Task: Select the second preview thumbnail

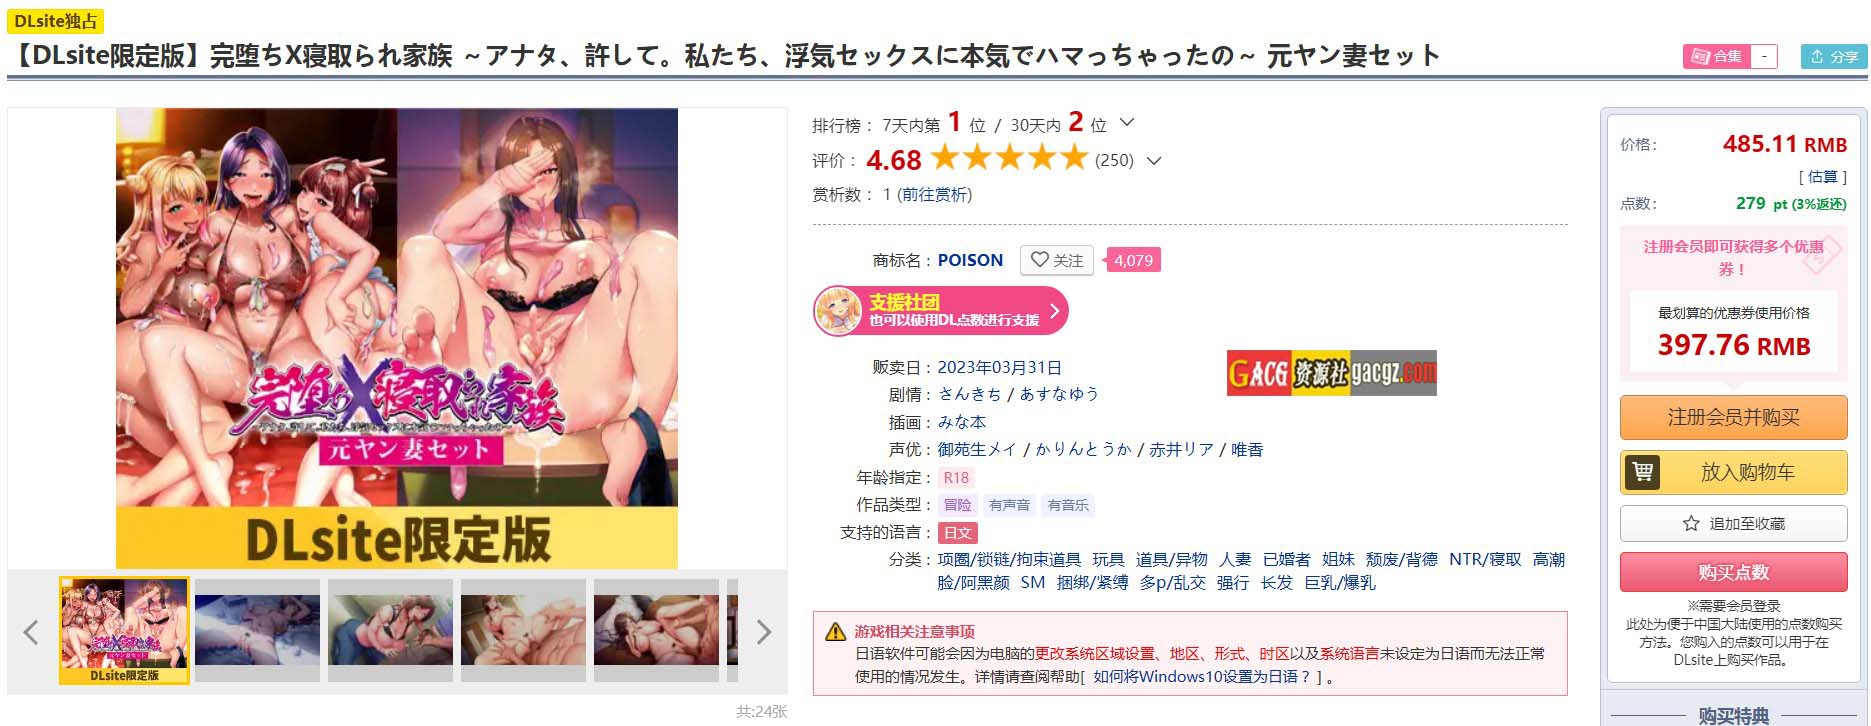Action: 257,630
